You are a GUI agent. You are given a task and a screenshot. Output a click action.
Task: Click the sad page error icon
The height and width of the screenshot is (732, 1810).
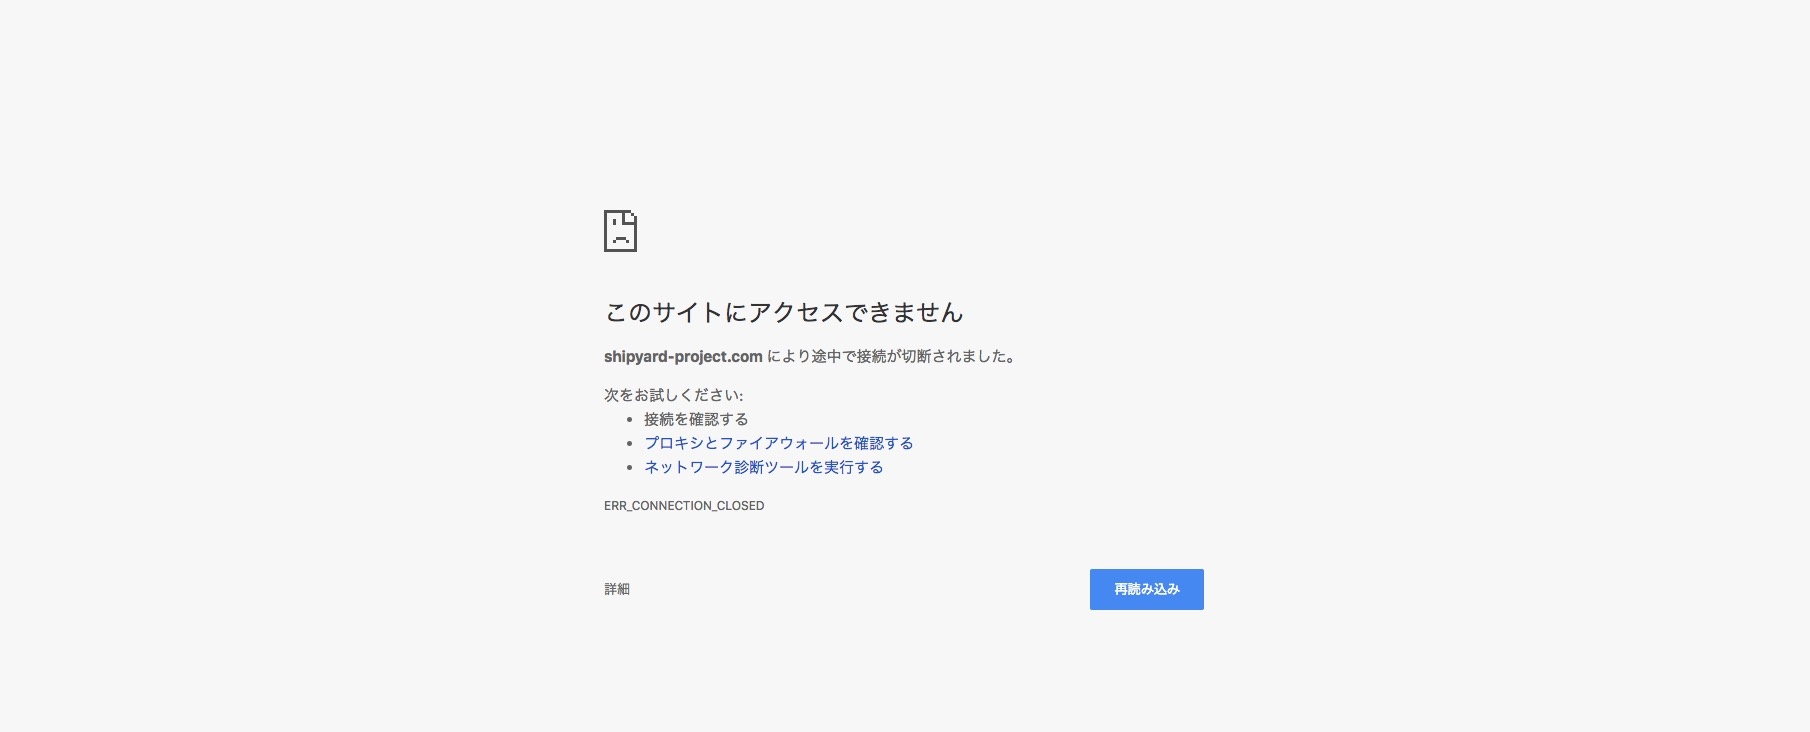(620, 231)
